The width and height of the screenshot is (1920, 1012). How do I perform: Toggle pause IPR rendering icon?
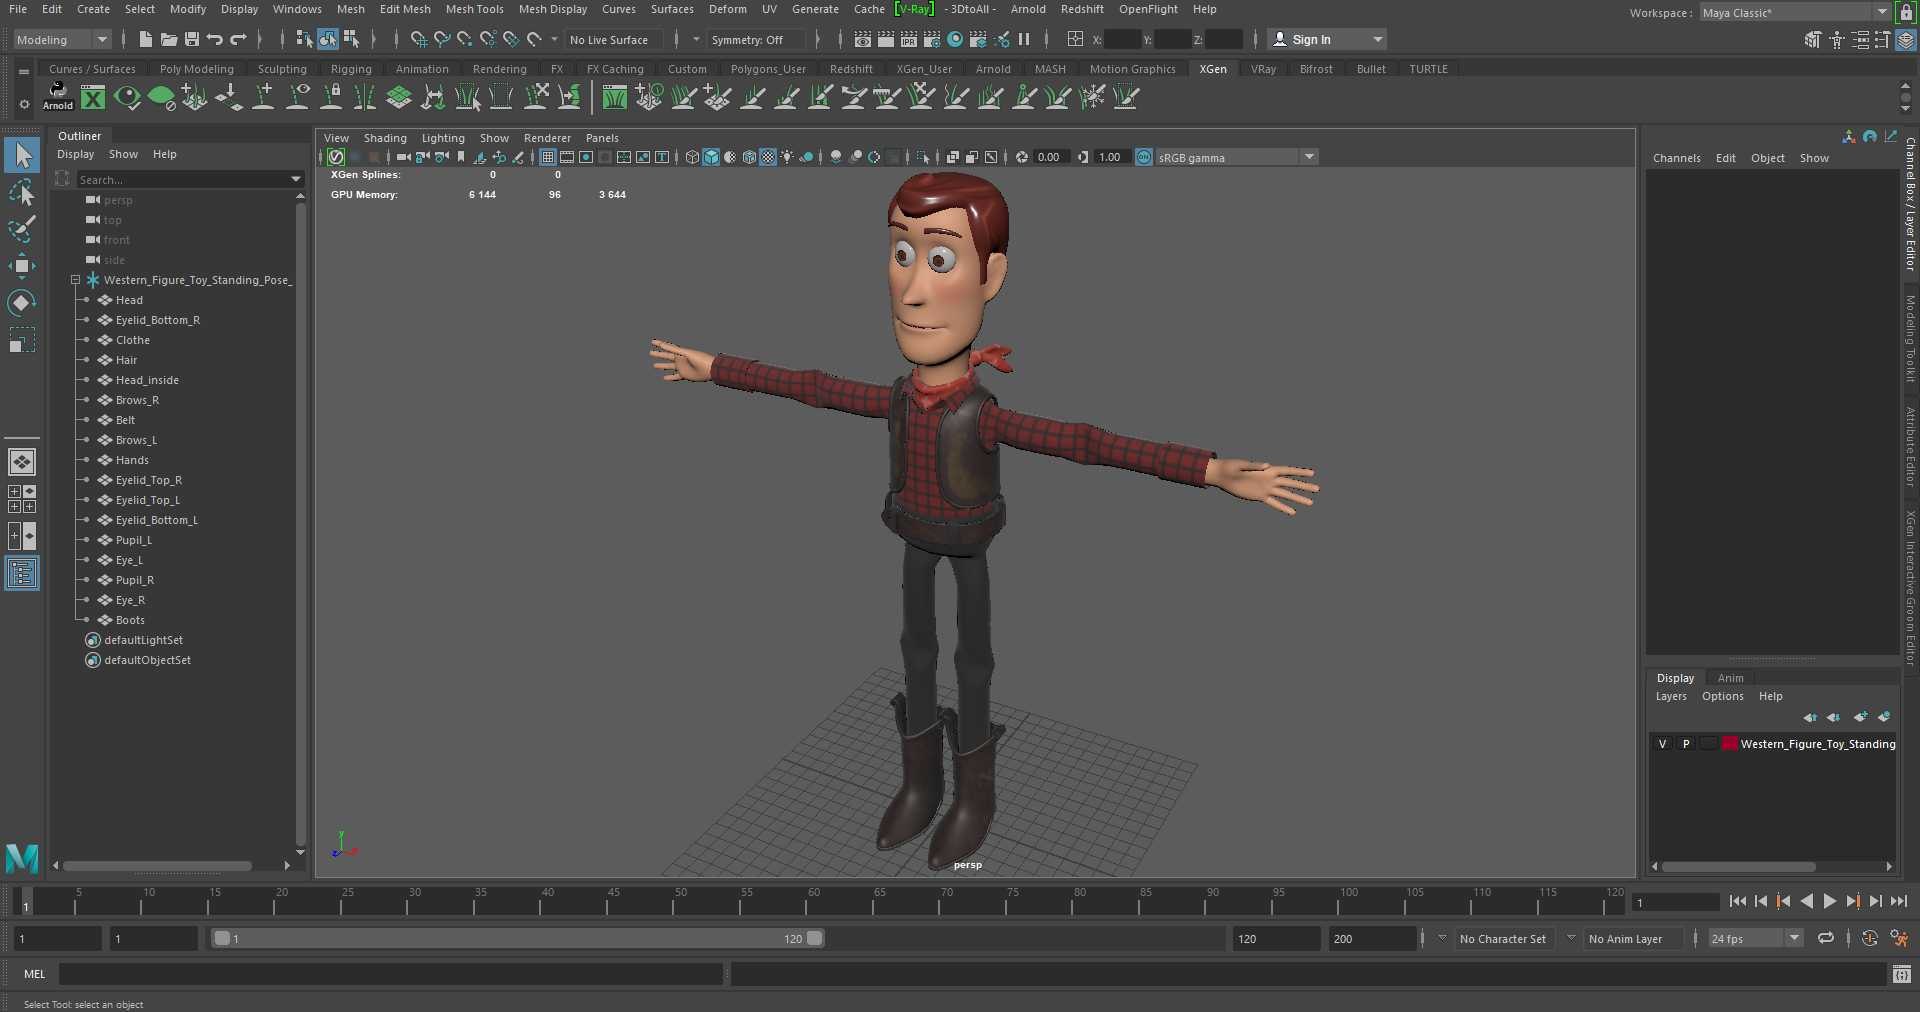coord(1024,39)
